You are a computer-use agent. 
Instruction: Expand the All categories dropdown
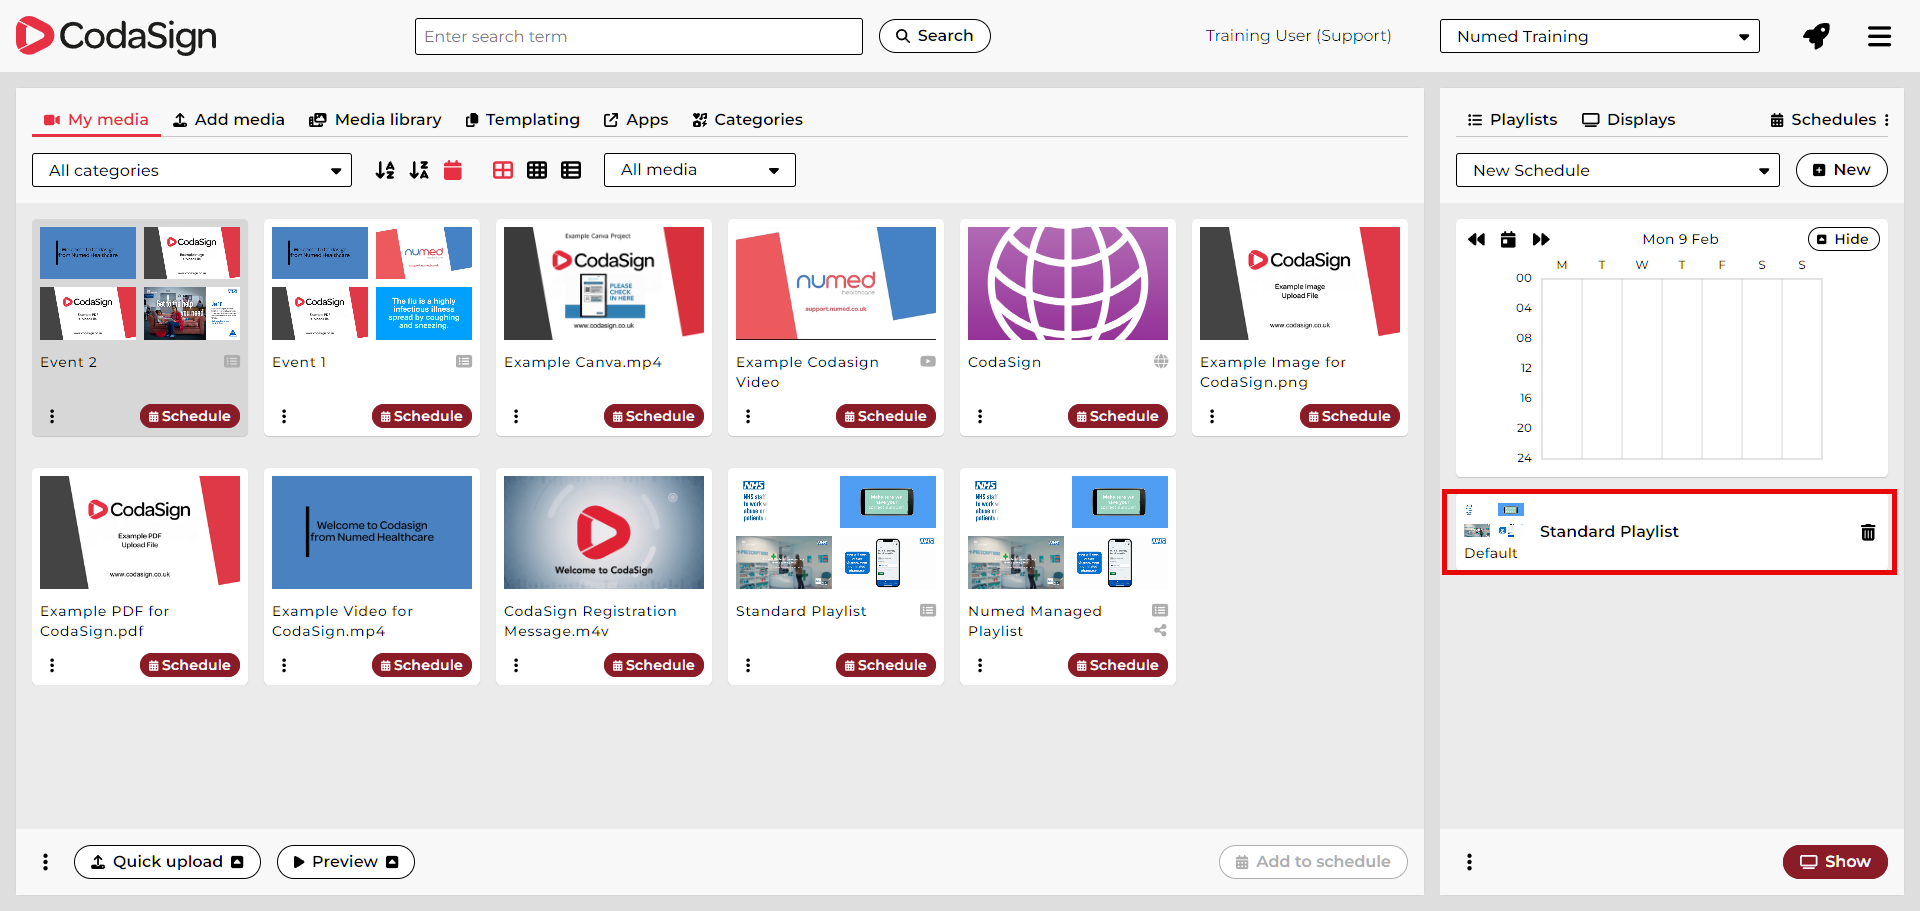192,170
